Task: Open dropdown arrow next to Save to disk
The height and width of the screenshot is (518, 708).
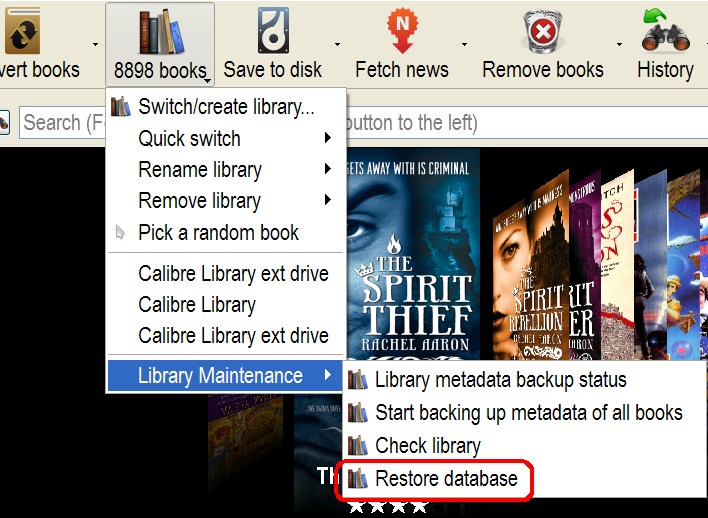Action: (337, 44)
